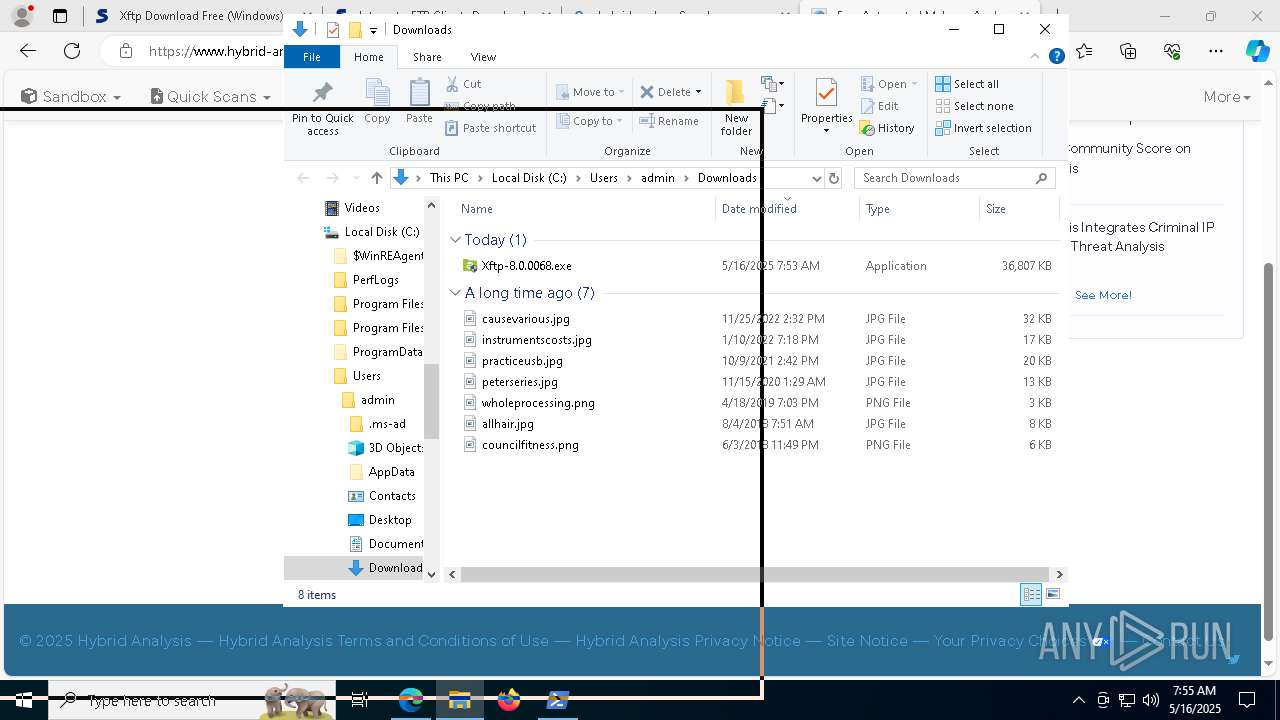Click the Edit ribbon item

click(879, 106)
